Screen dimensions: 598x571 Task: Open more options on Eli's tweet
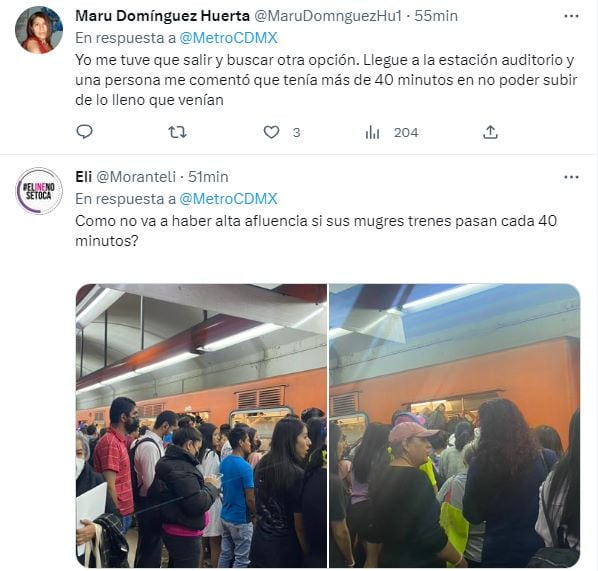click(571, 177)
